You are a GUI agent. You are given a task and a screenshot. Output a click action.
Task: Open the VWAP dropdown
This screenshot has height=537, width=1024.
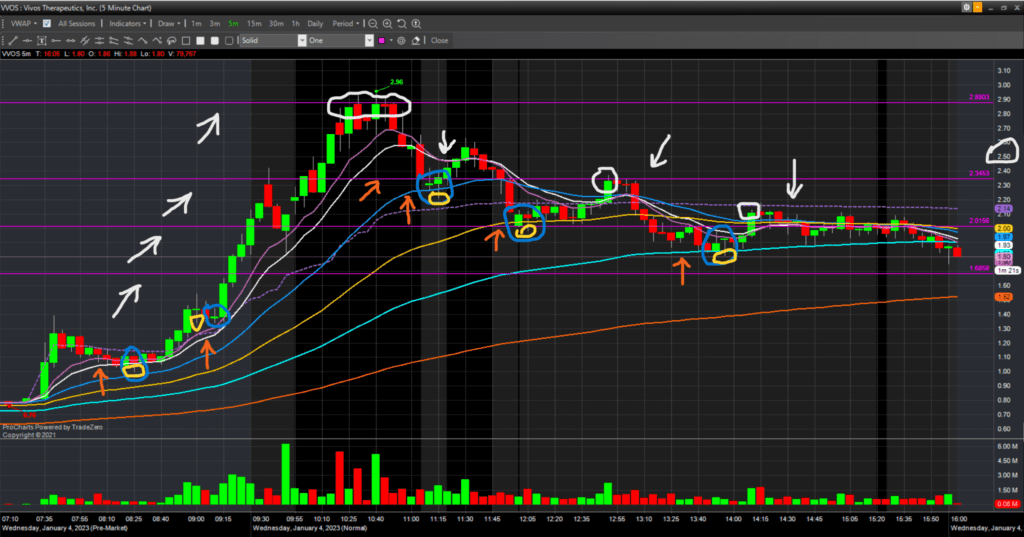20,22
